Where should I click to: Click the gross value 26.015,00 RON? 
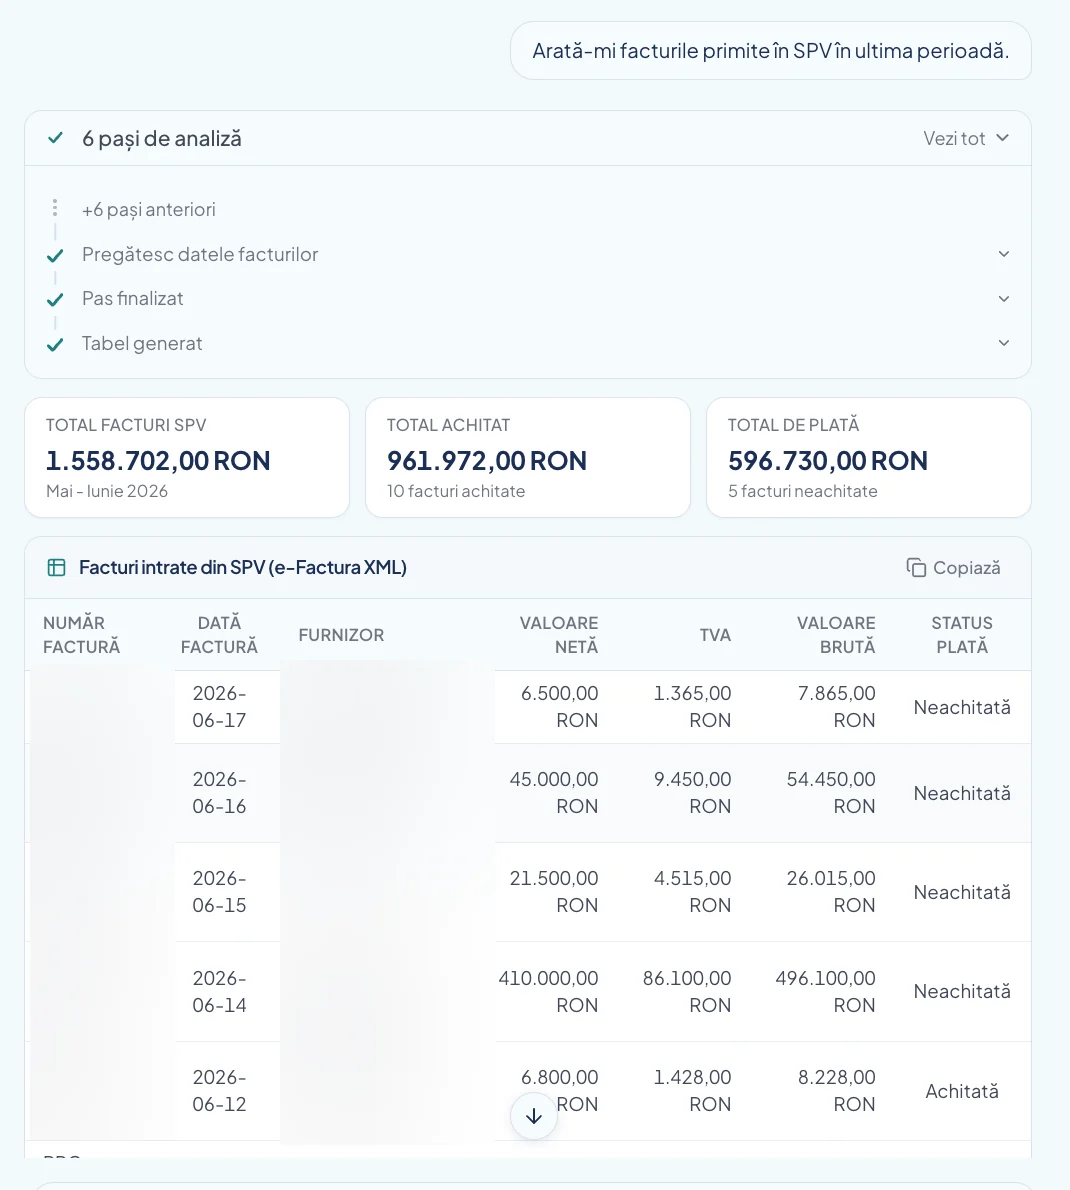click(x=831, y=892)
